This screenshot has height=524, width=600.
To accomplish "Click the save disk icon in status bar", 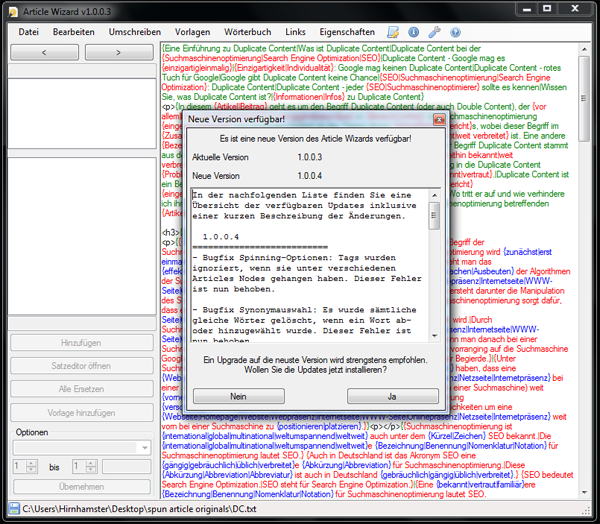I will 14,509.
